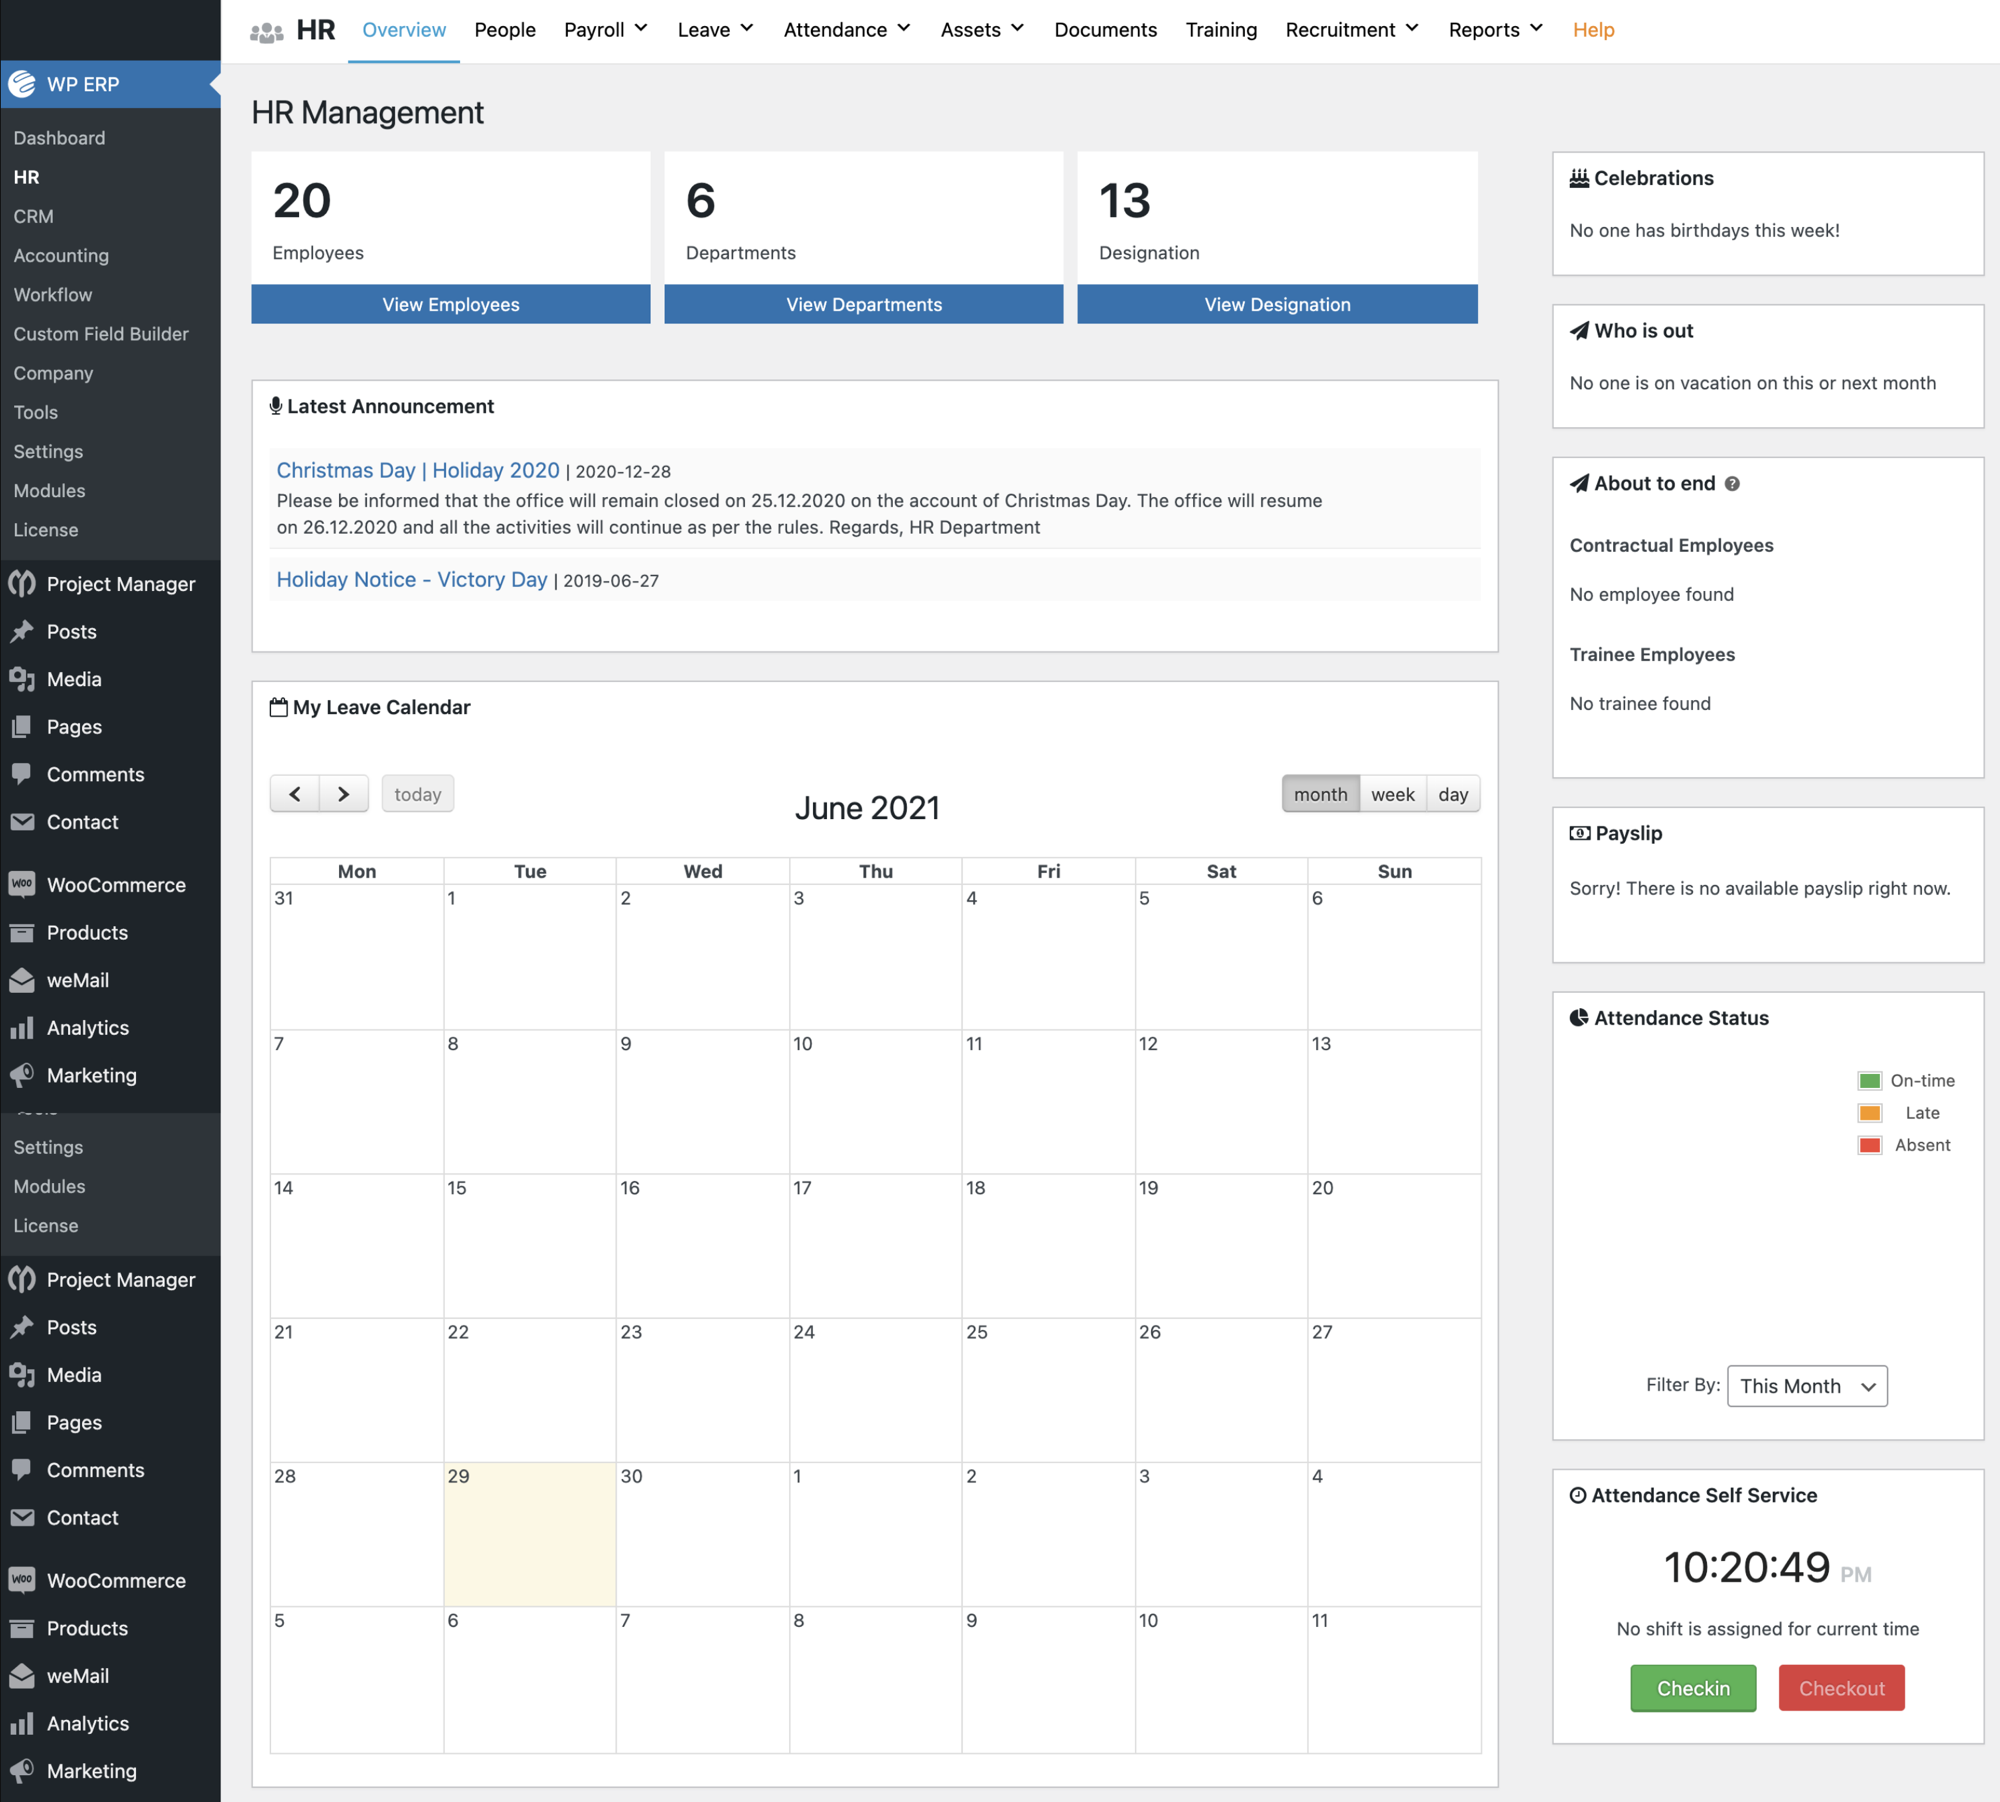
Task: Toggle the orange Late legend swatch
Action: coord(1869,1113)
